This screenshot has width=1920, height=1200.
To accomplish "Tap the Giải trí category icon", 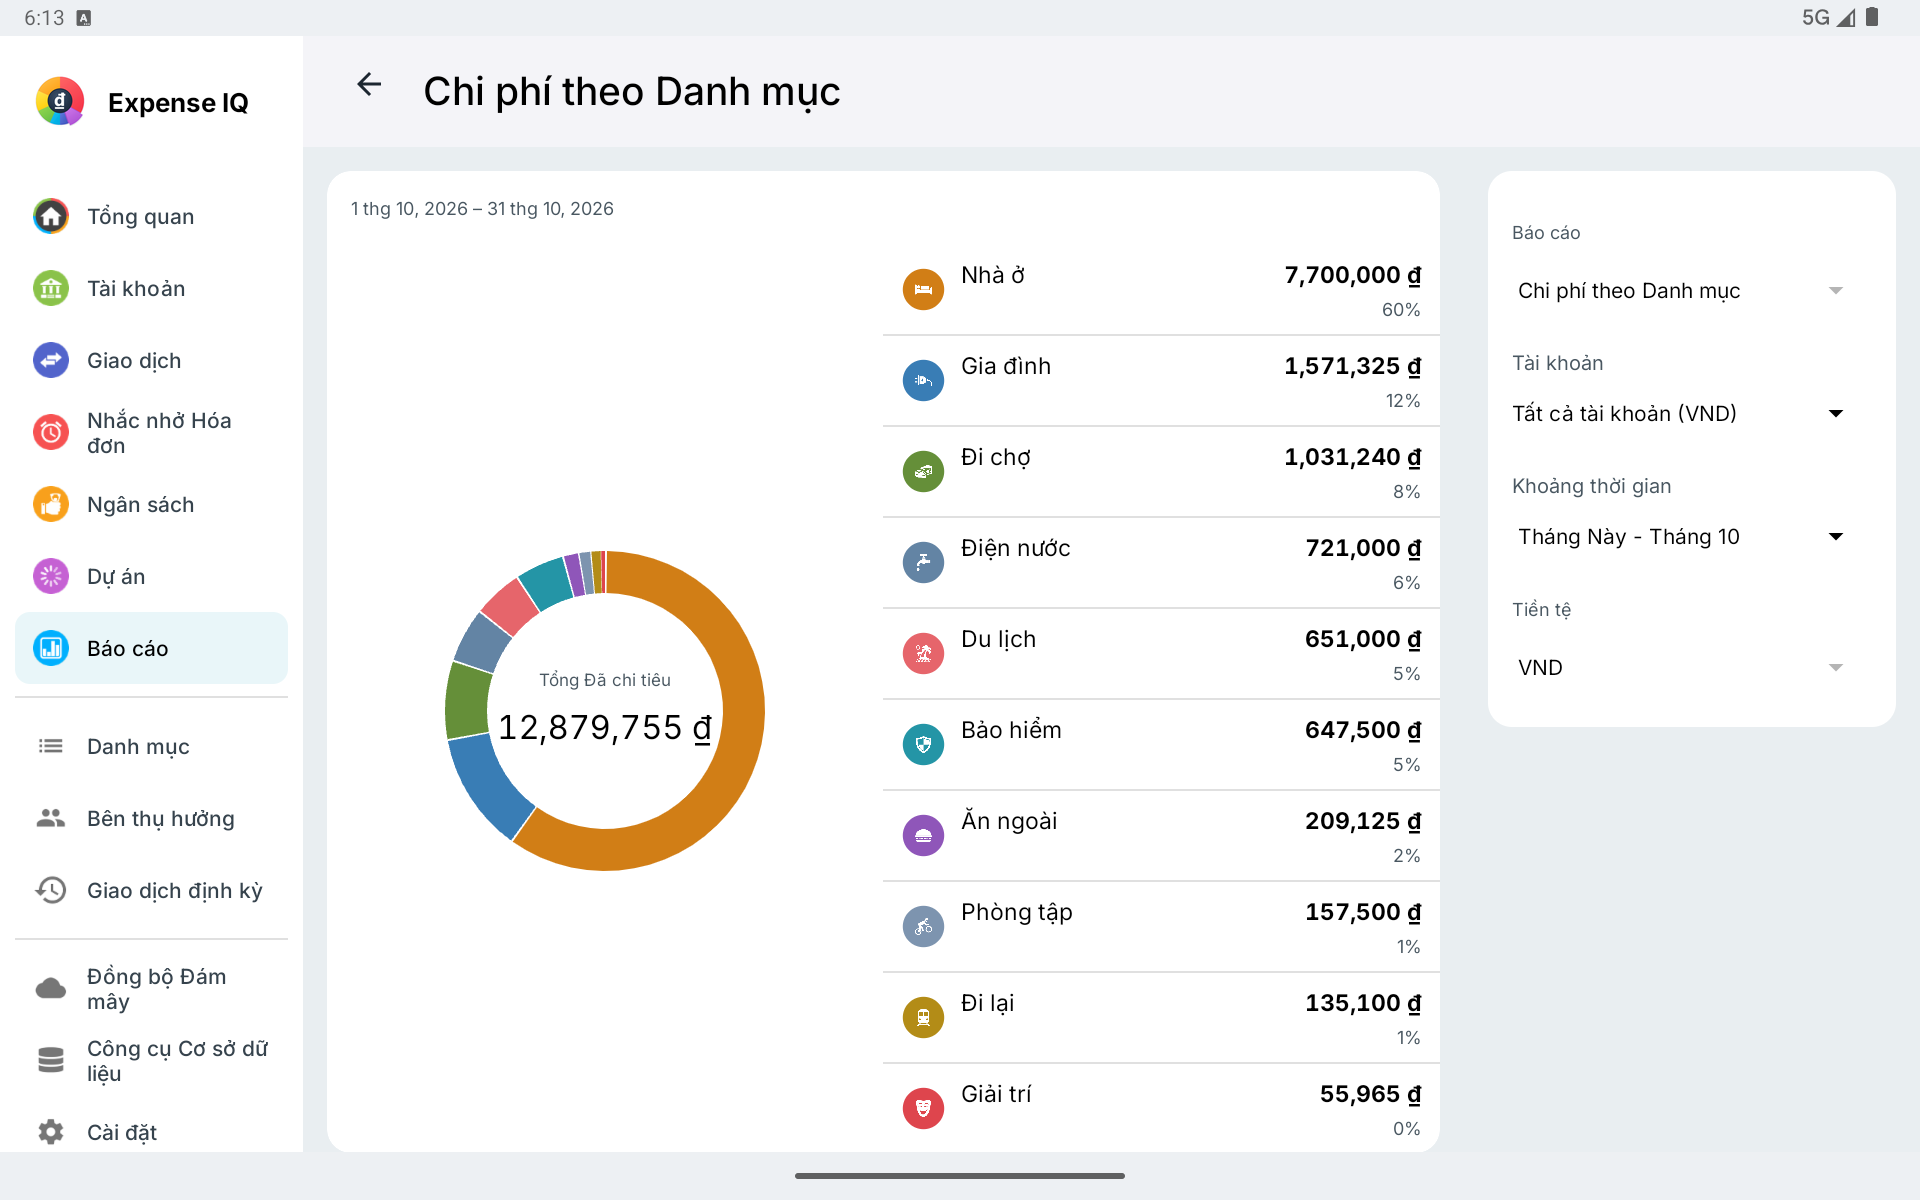I will point(923,1109).
